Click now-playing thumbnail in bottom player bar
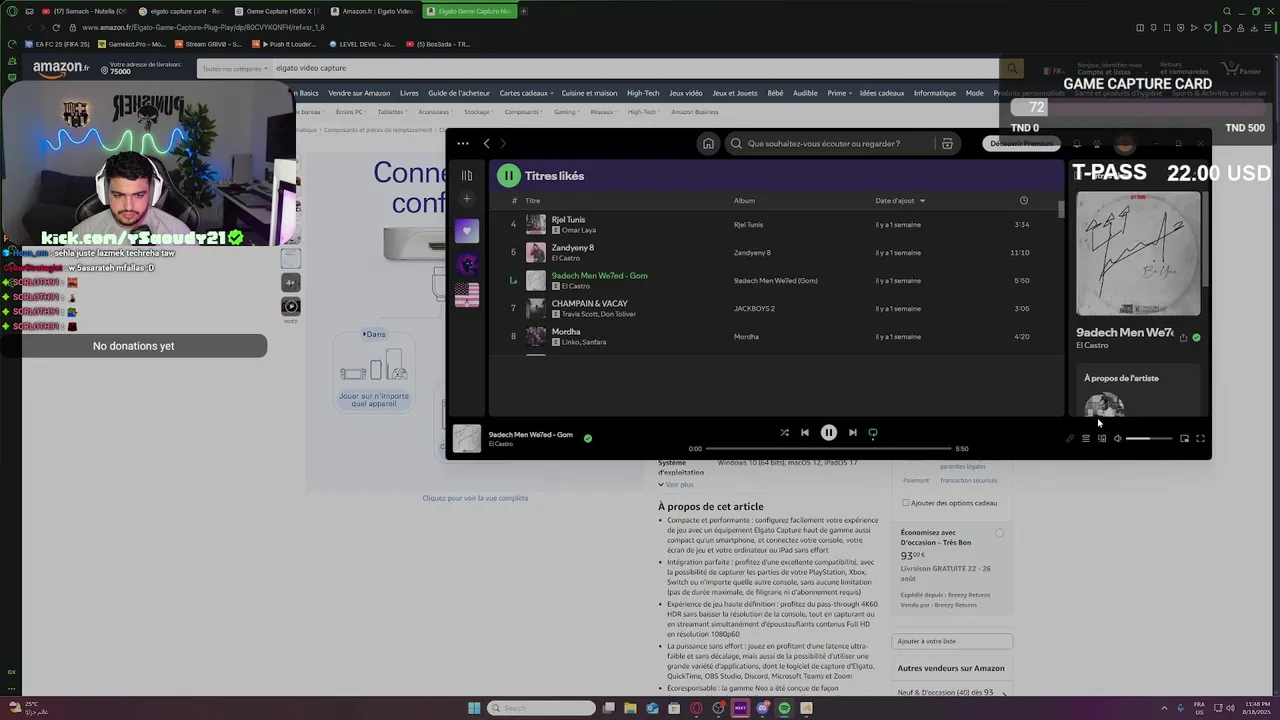The image size is (1280, 720). [466, 438]
